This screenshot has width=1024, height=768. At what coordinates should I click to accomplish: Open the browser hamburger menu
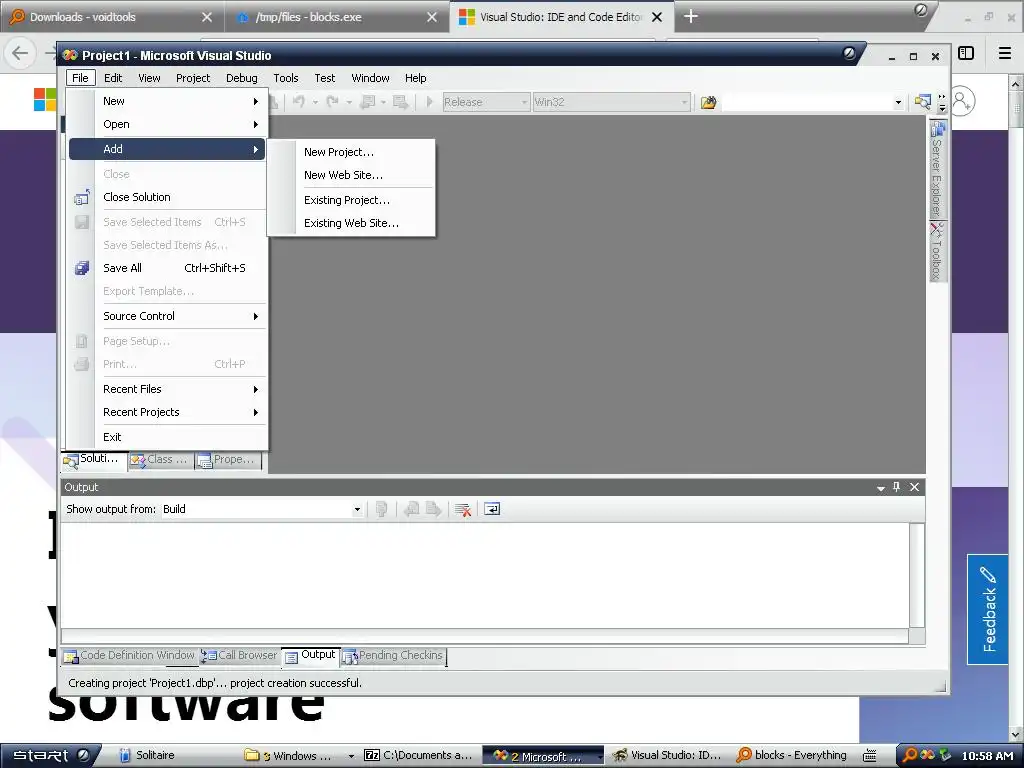[x=1005, y=54]
